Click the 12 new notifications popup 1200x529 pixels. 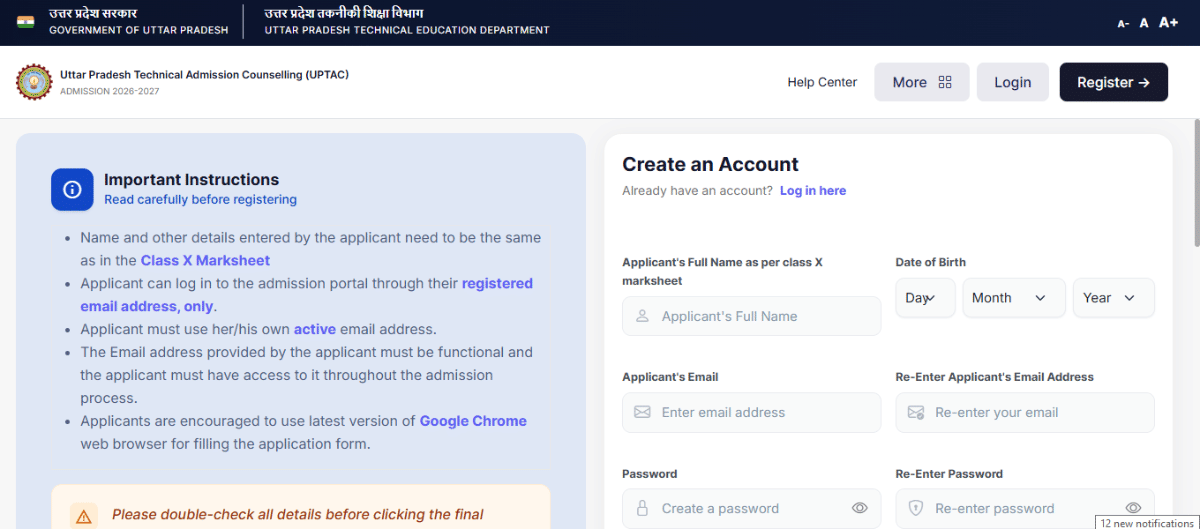[x=1147, y=522]
